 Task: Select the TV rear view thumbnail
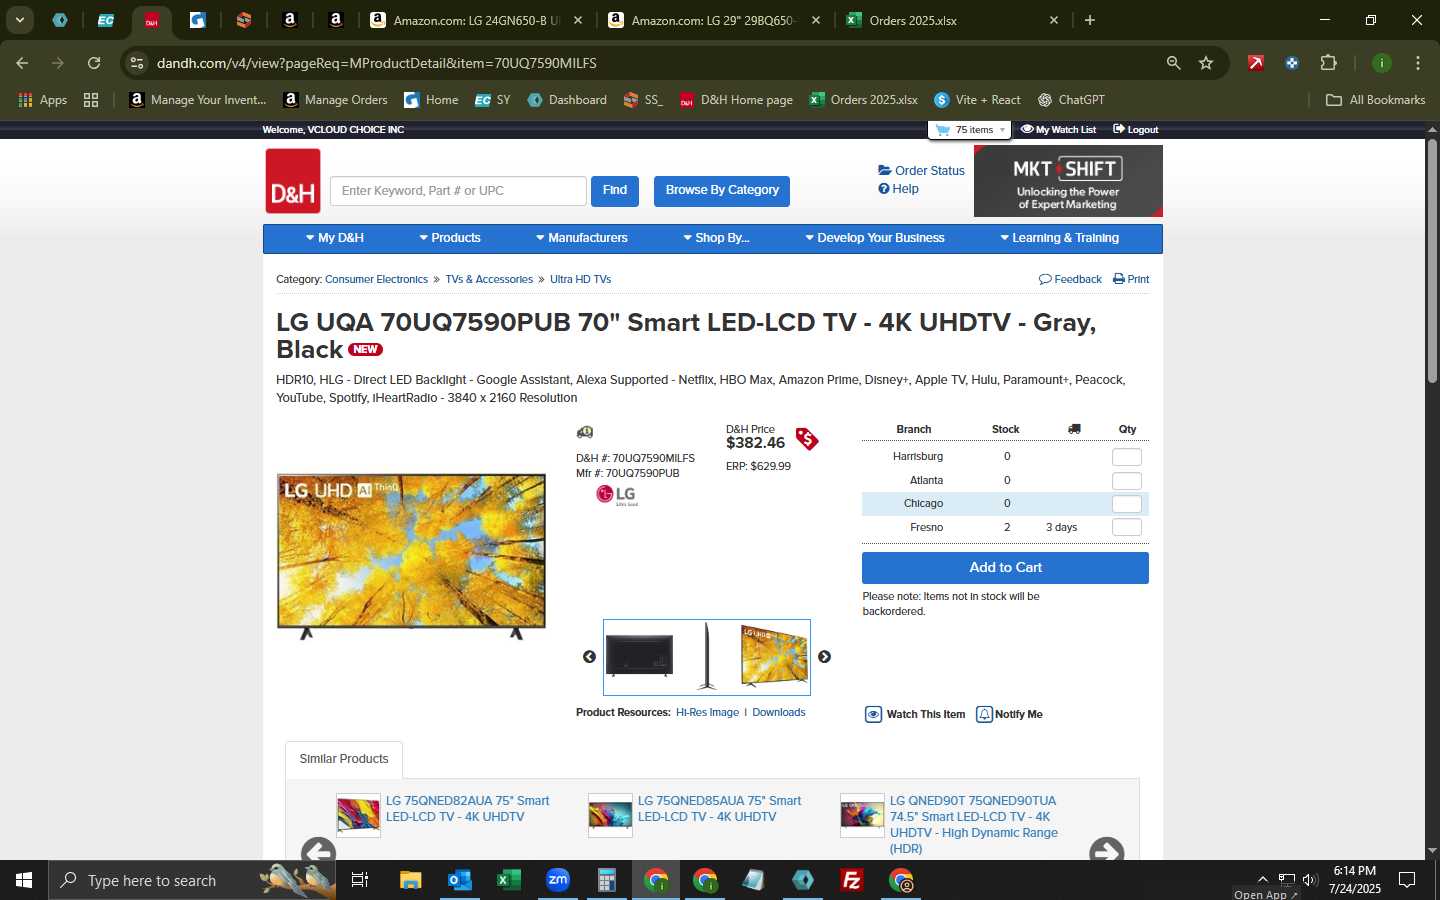click(639, 657)
